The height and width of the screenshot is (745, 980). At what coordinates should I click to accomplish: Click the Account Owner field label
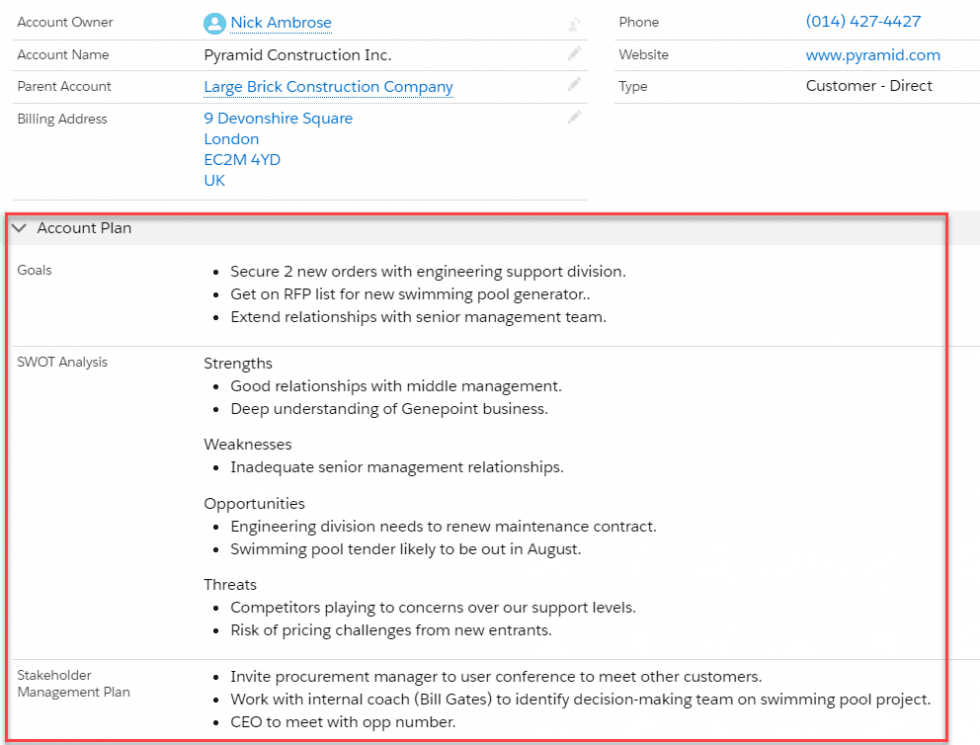pyautogui.click(x=65, y=22)
